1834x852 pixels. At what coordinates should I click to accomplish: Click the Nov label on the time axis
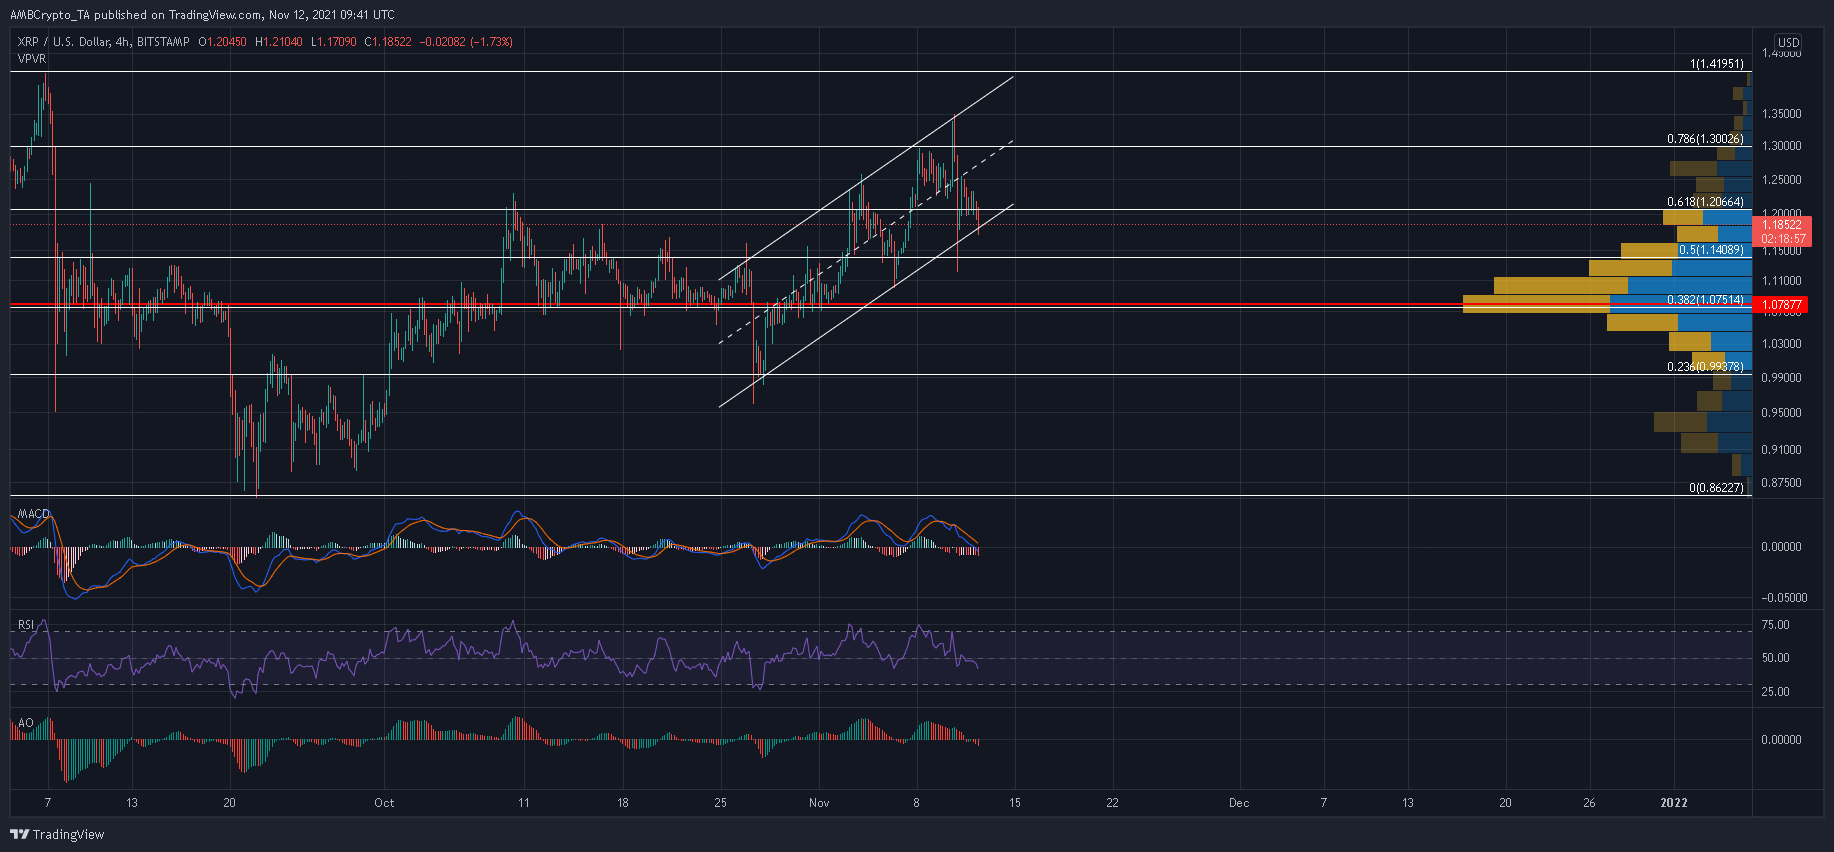click(x=819, y=803)
